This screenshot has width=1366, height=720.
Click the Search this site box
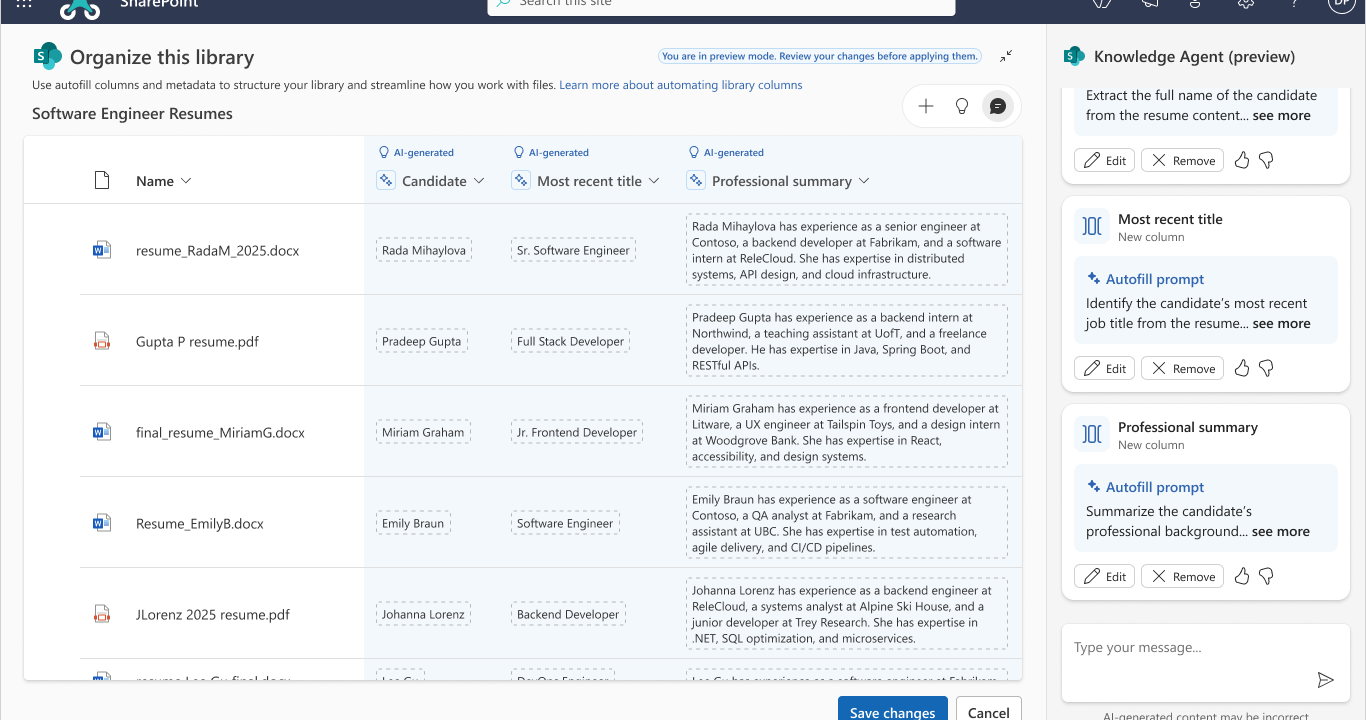pyautogui.click(x=721, y=7)
